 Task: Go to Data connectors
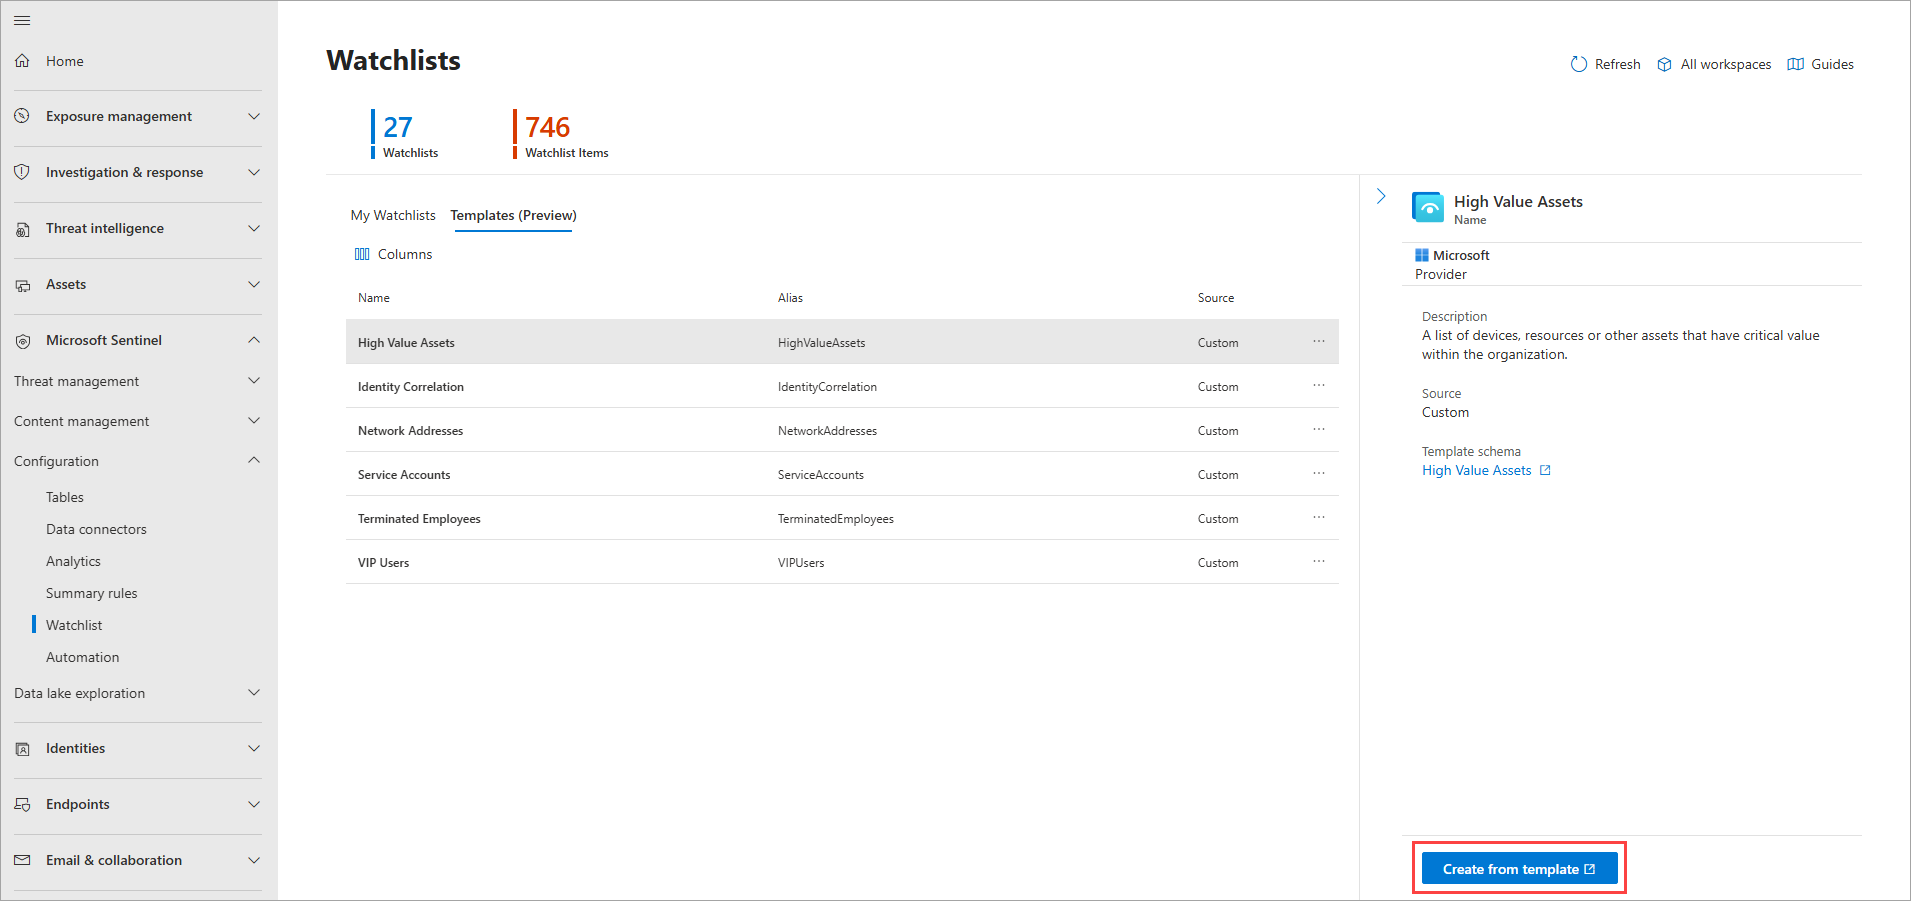click(x=96, y=529)
